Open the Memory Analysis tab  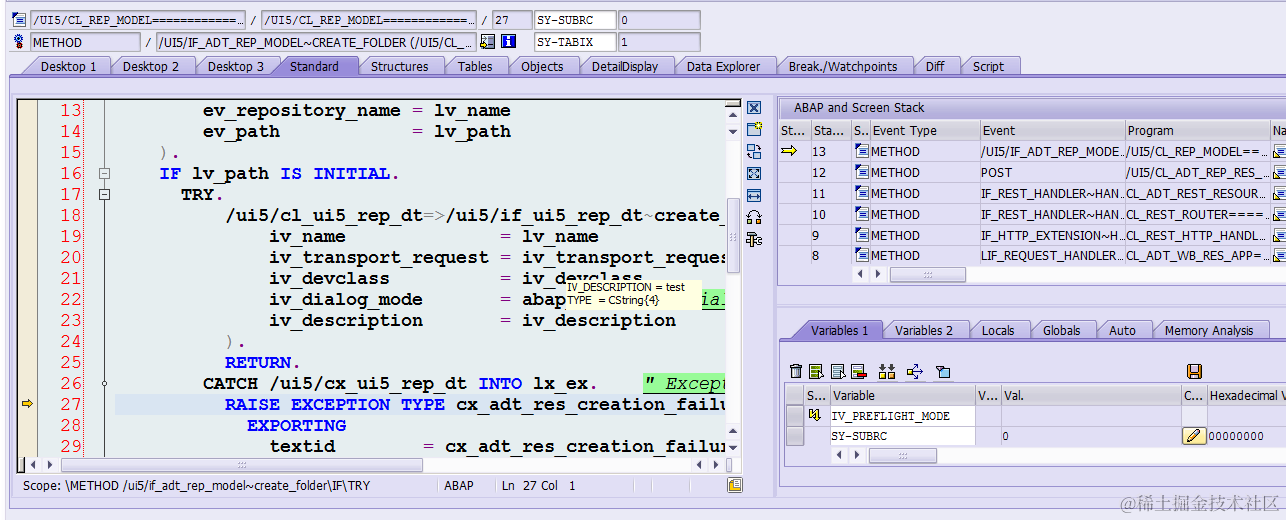coord(1208,330)
